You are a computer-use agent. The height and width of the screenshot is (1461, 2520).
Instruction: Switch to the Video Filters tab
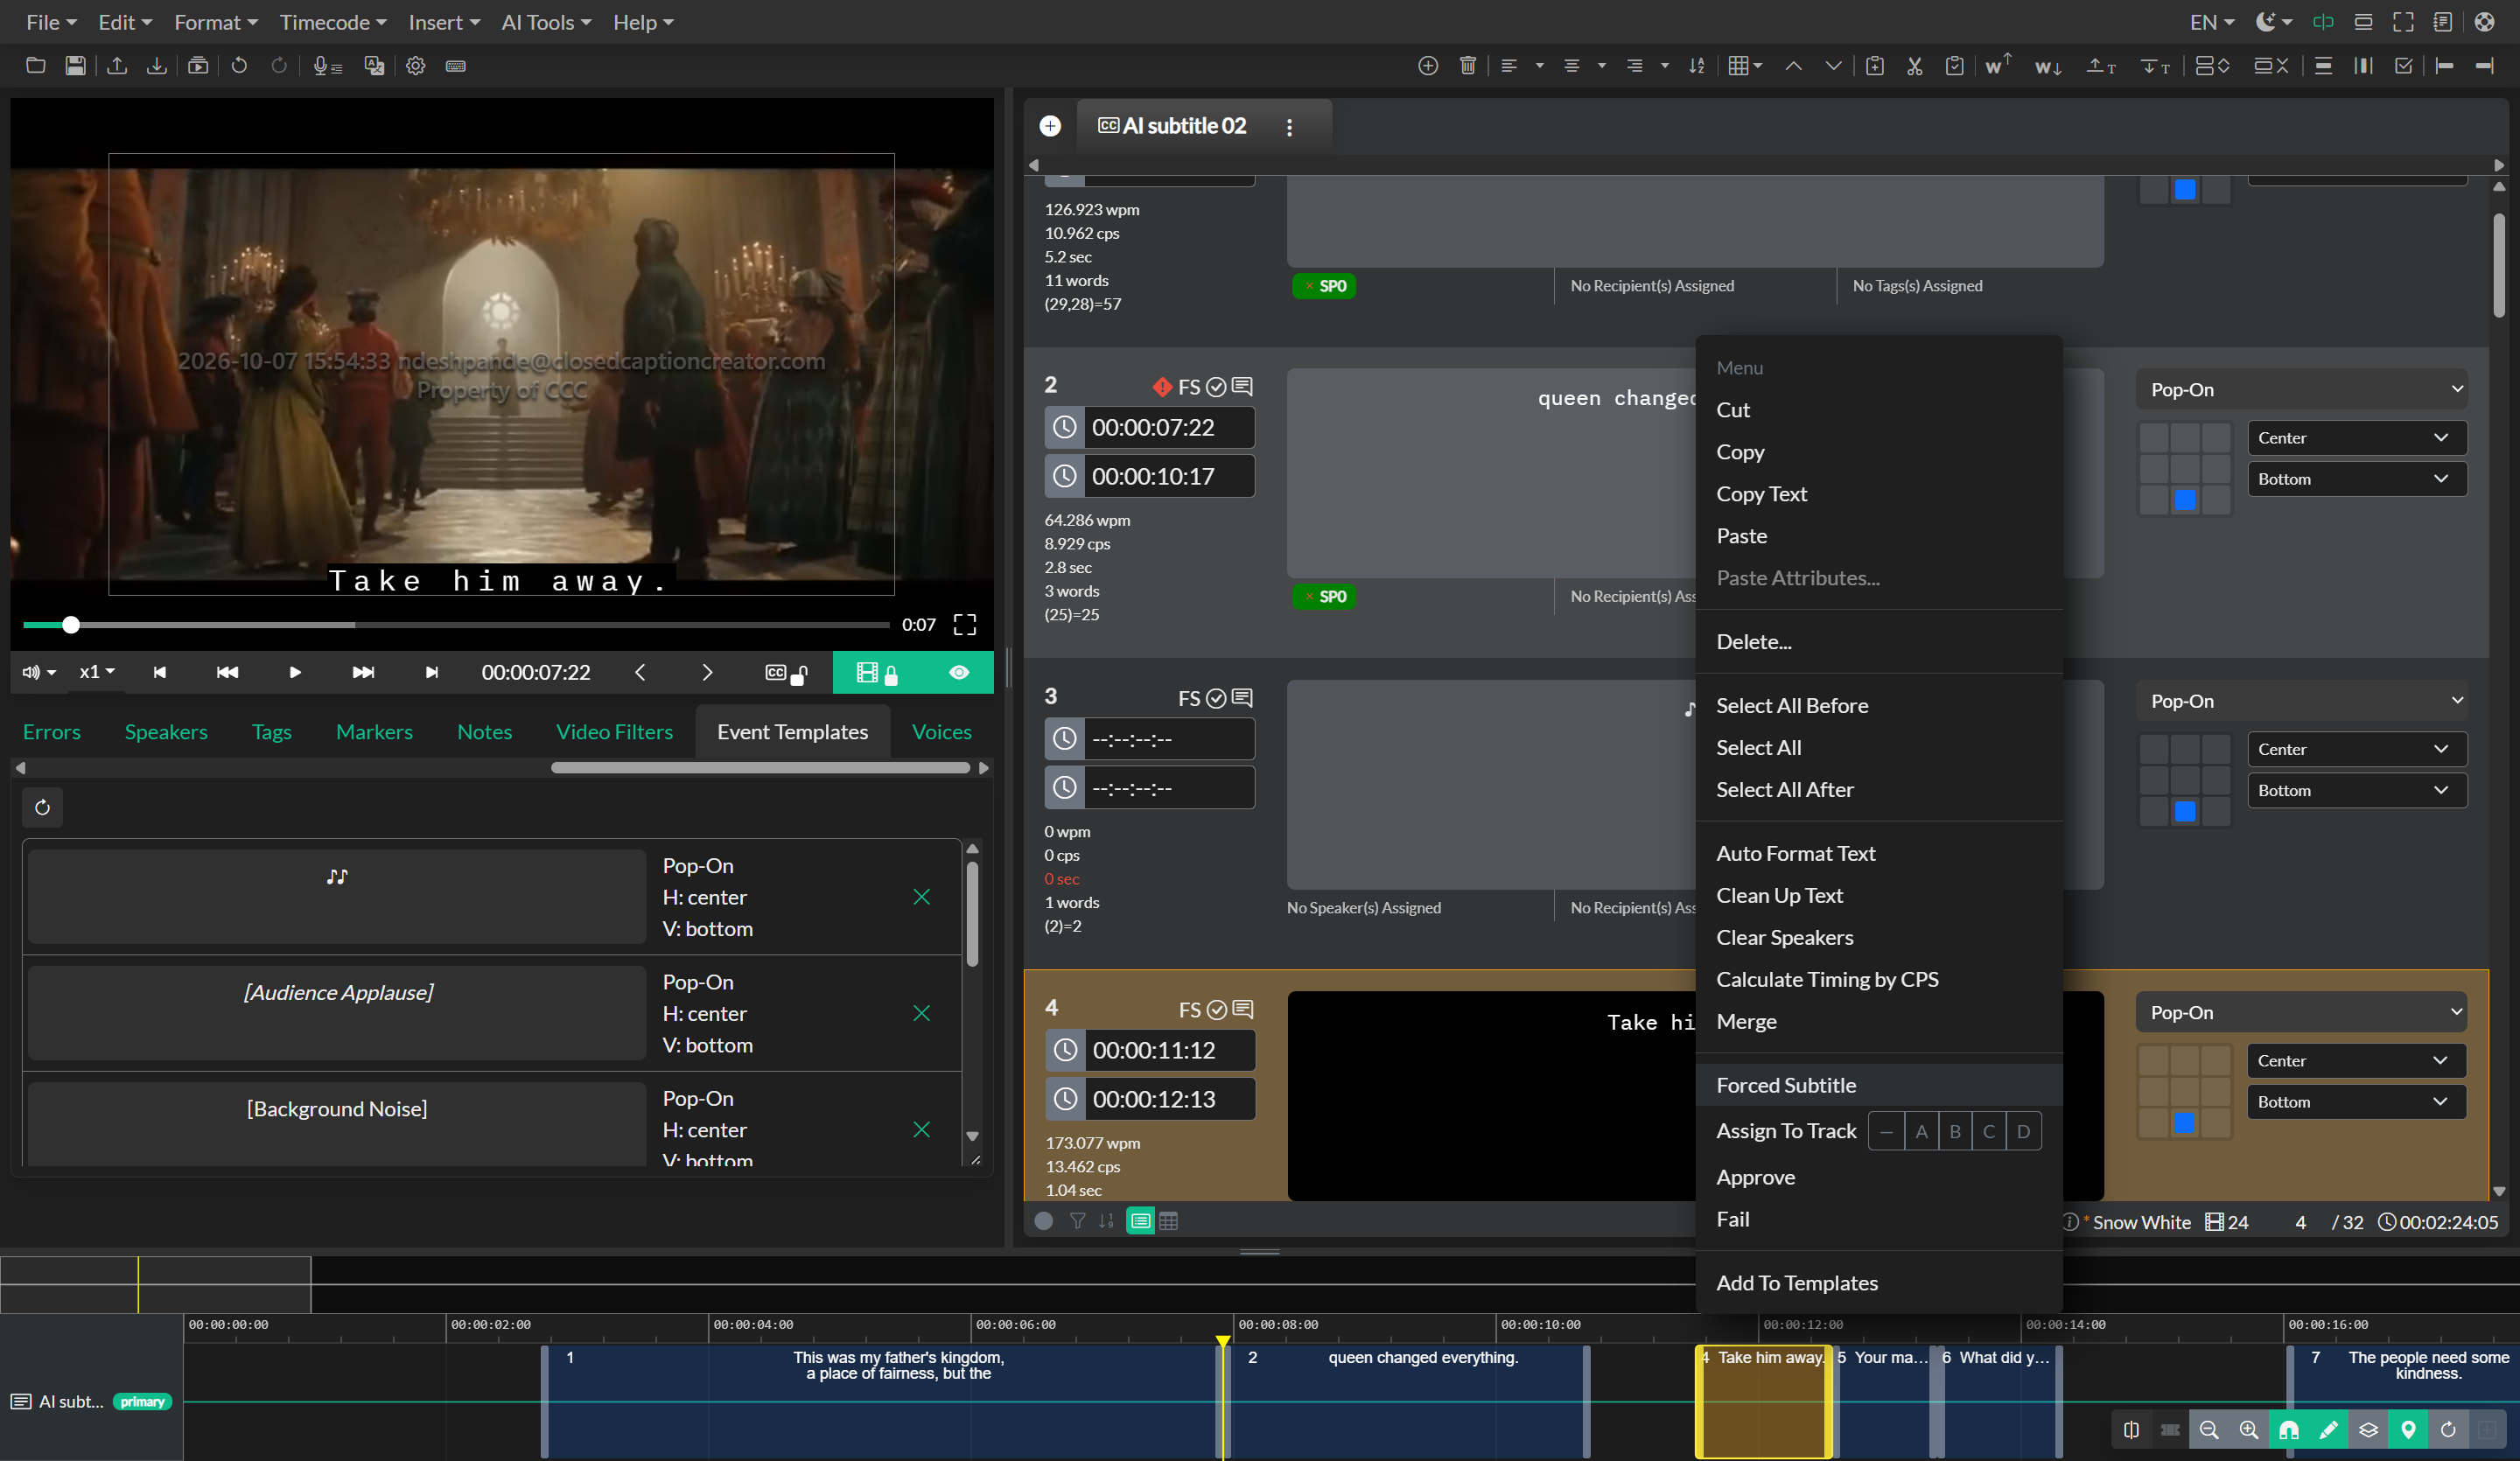click(x=614, y=732)
